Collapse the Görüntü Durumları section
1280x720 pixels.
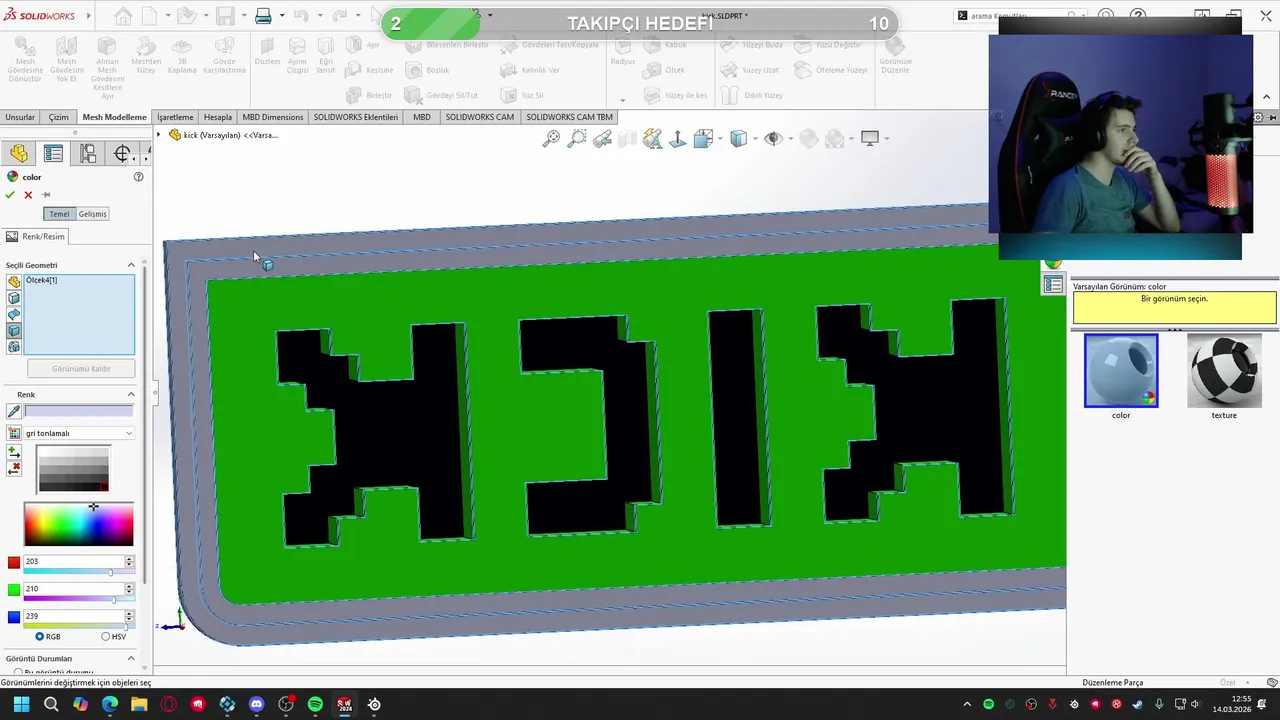[131, 658]
